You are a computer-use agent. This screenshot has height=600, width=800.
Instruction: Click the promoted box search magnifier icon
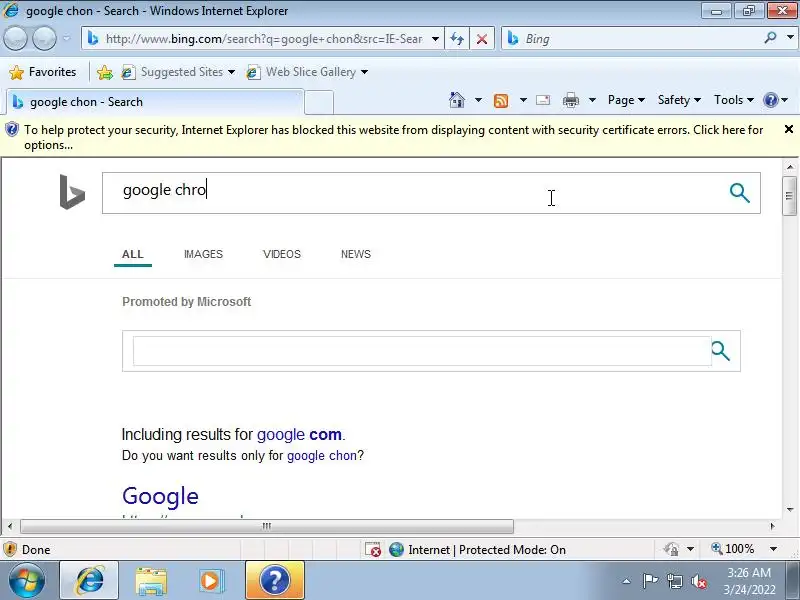[x=720, y=351]
